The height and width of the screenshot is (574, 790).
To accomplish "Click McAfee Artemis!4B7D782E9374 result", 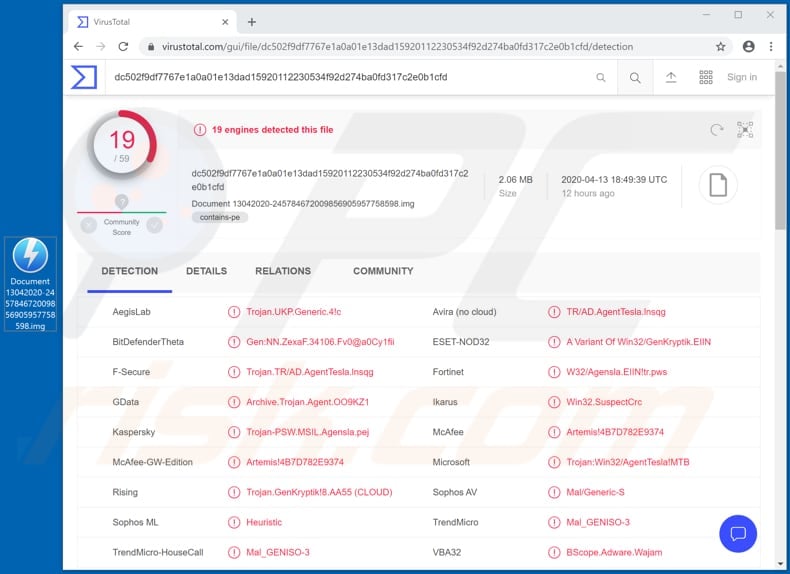I will 615,432.
